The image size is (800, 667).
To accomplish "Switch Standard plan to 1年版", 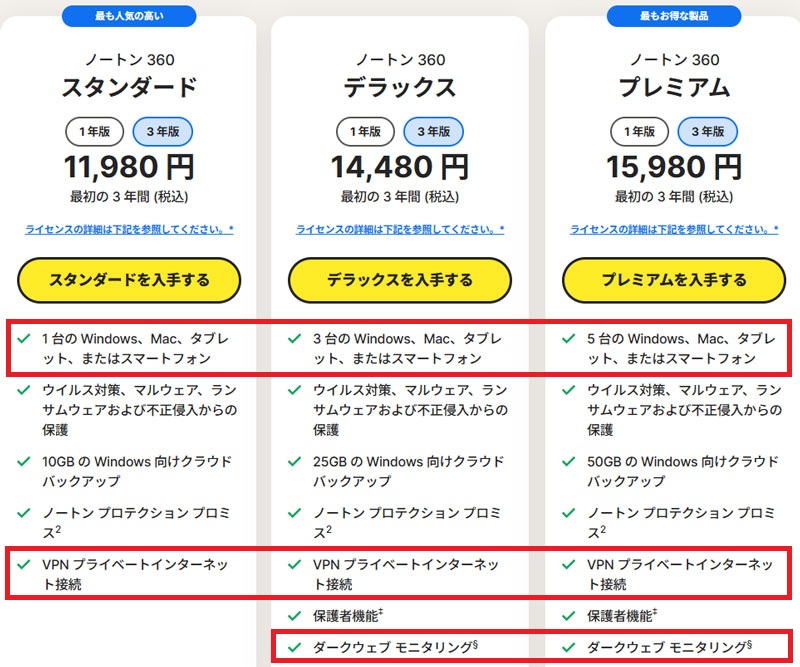I will (94, 131).
